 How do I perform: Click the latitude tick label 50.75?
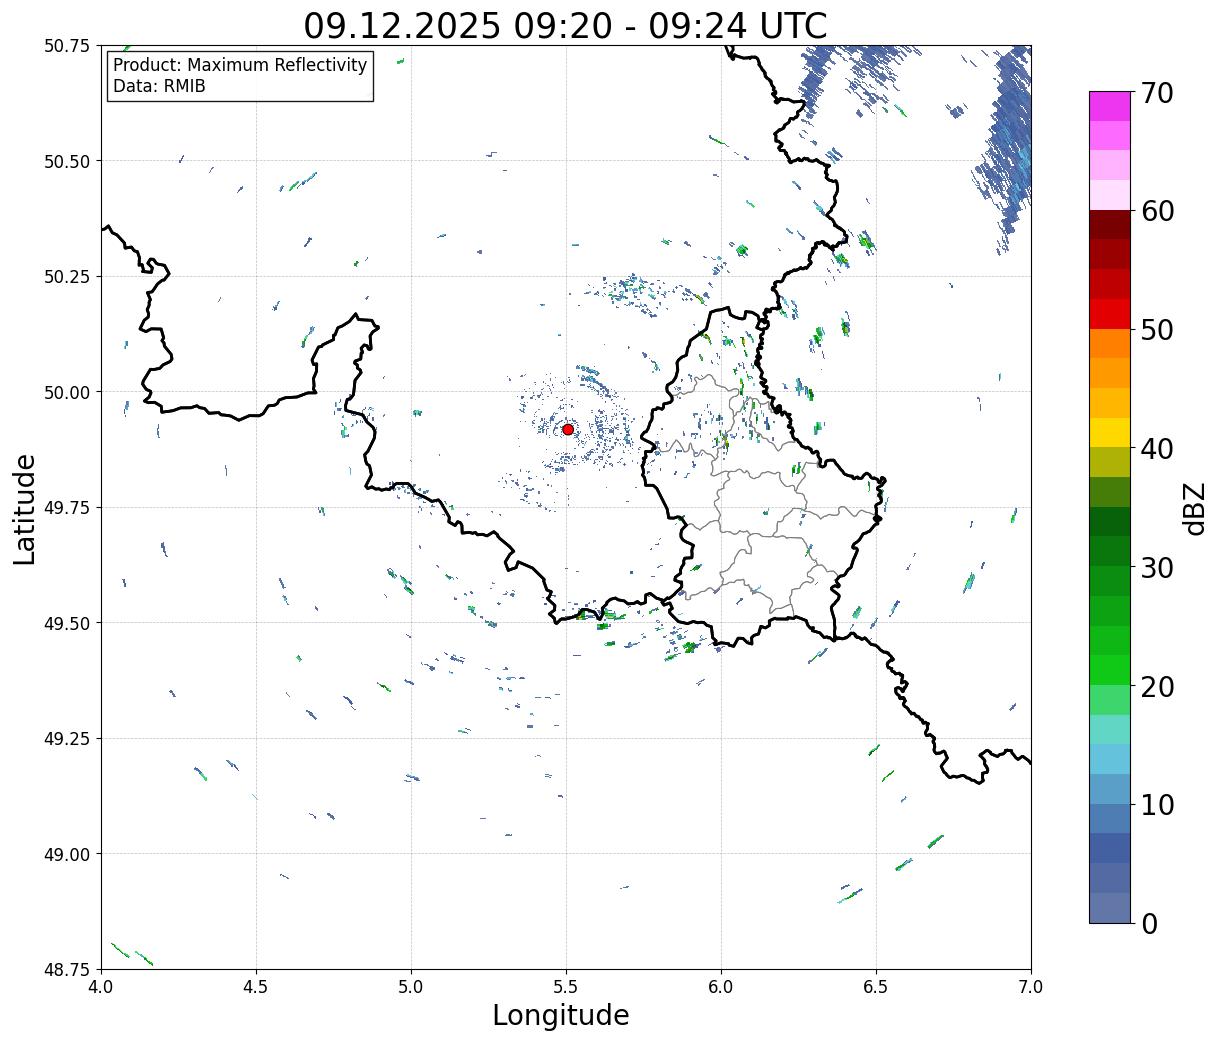pos(67,46)
